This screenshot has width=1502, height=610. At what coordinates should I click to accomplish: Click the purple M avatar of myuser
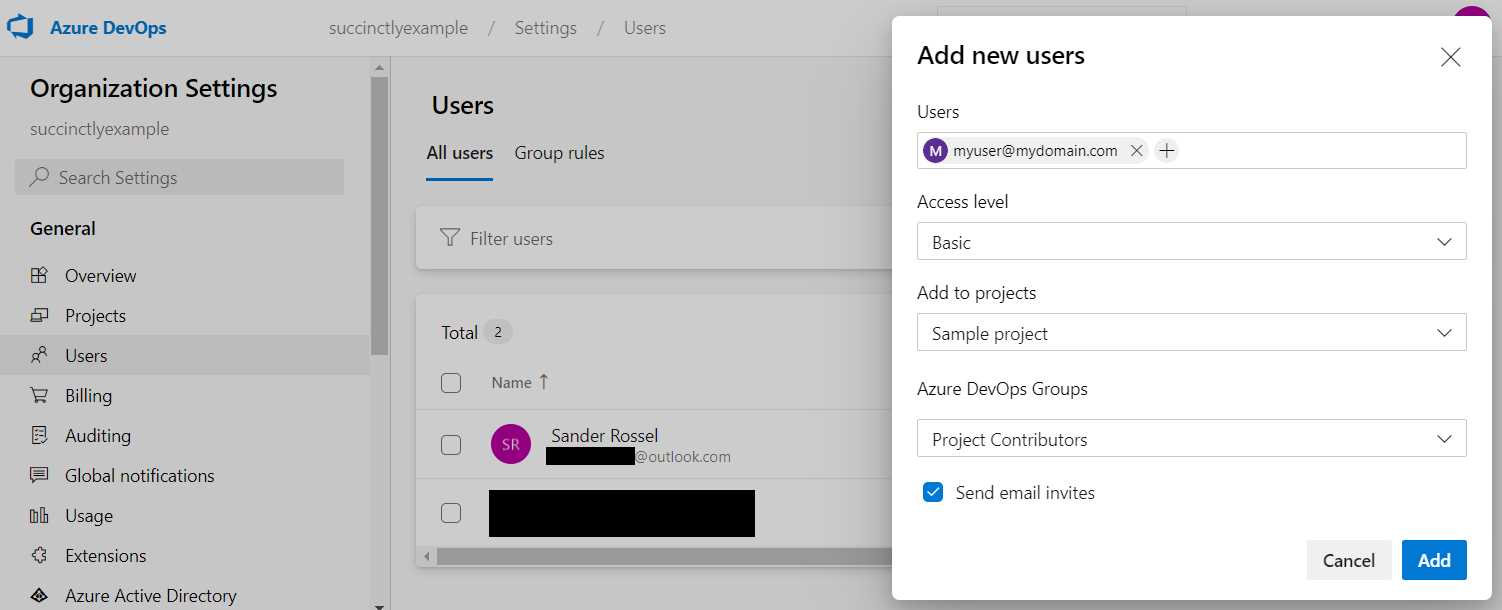tap(935, 151)
